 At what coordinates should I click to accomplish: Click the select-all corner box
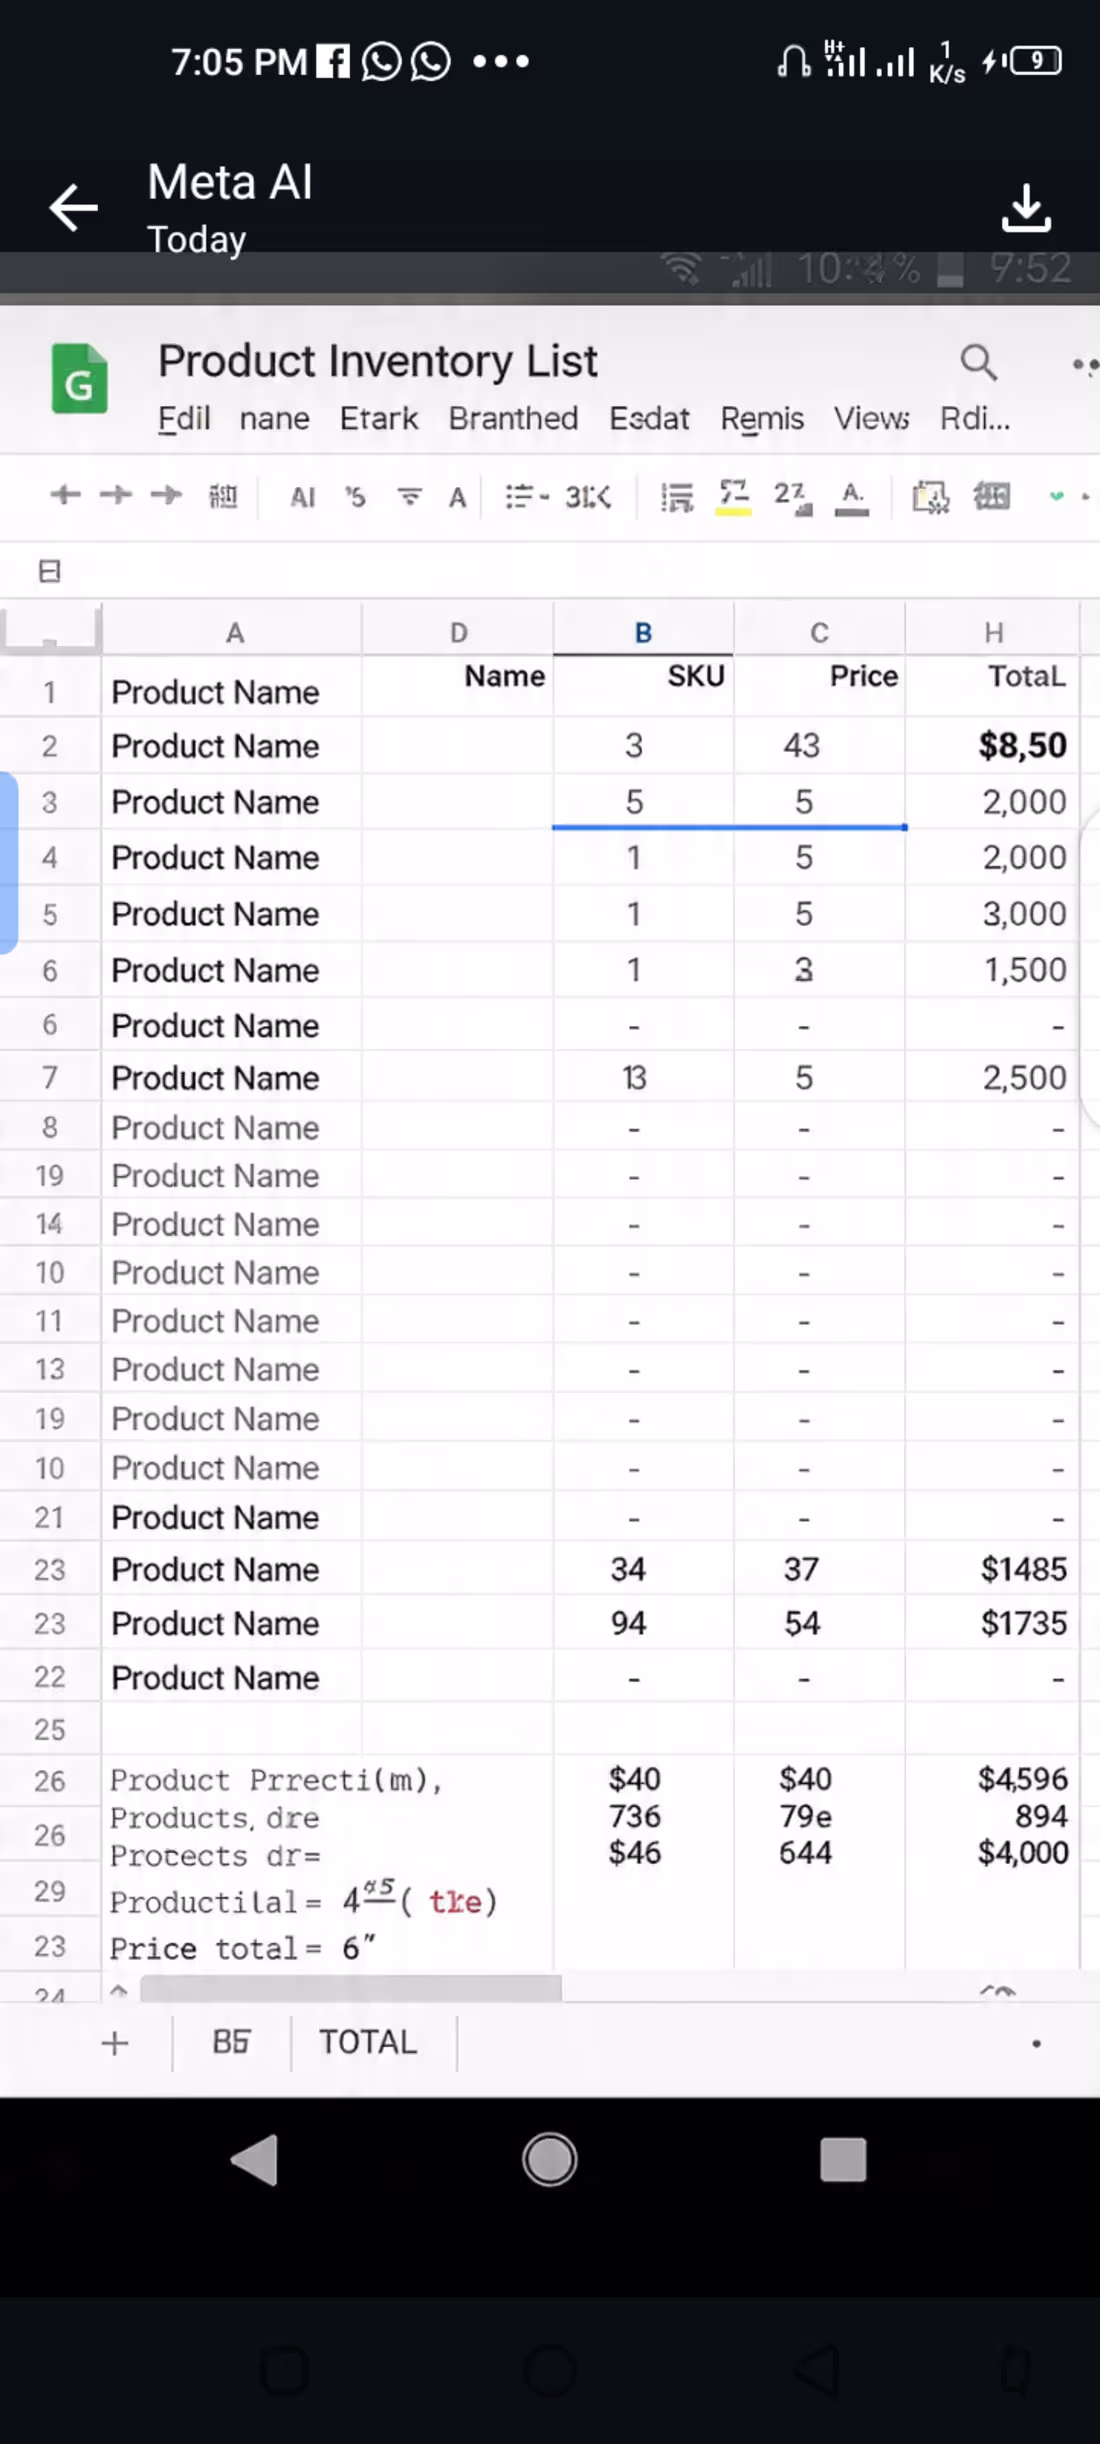51,629
